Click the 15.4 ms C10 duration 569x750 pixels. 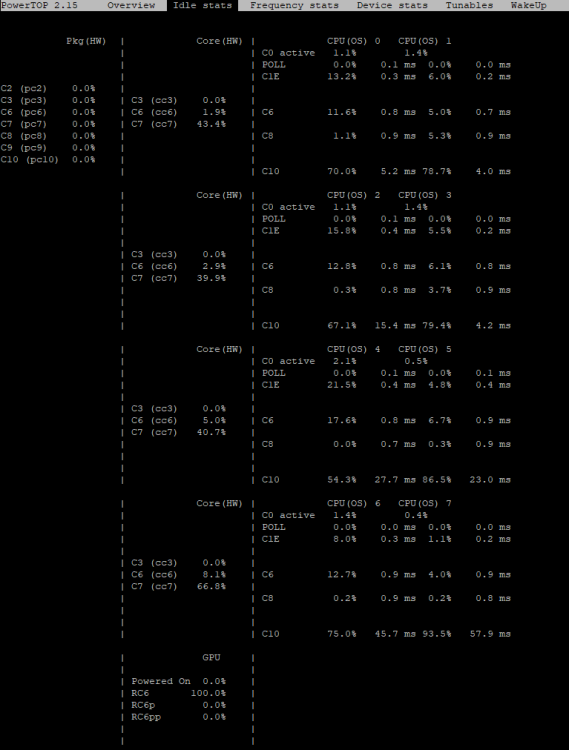tap(395, 326)
